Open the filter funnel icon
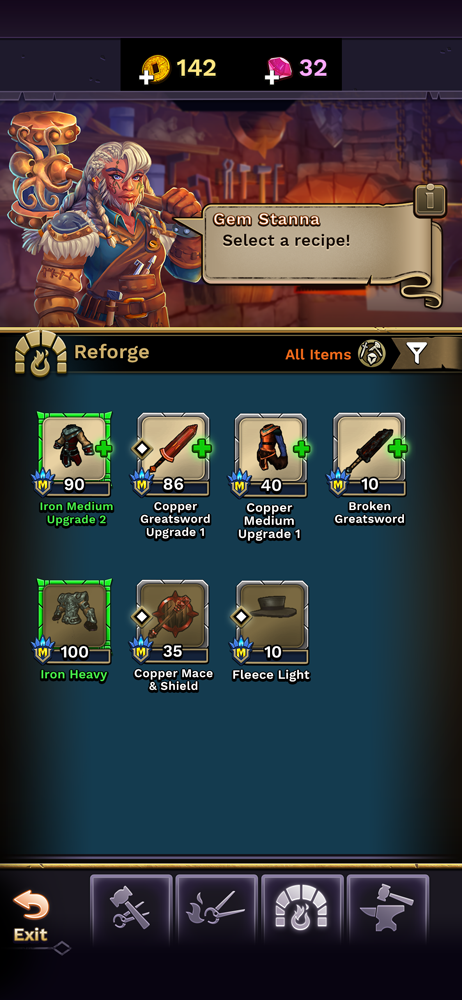The width and height of the screenshot is (462, 1000). point(417,353)
